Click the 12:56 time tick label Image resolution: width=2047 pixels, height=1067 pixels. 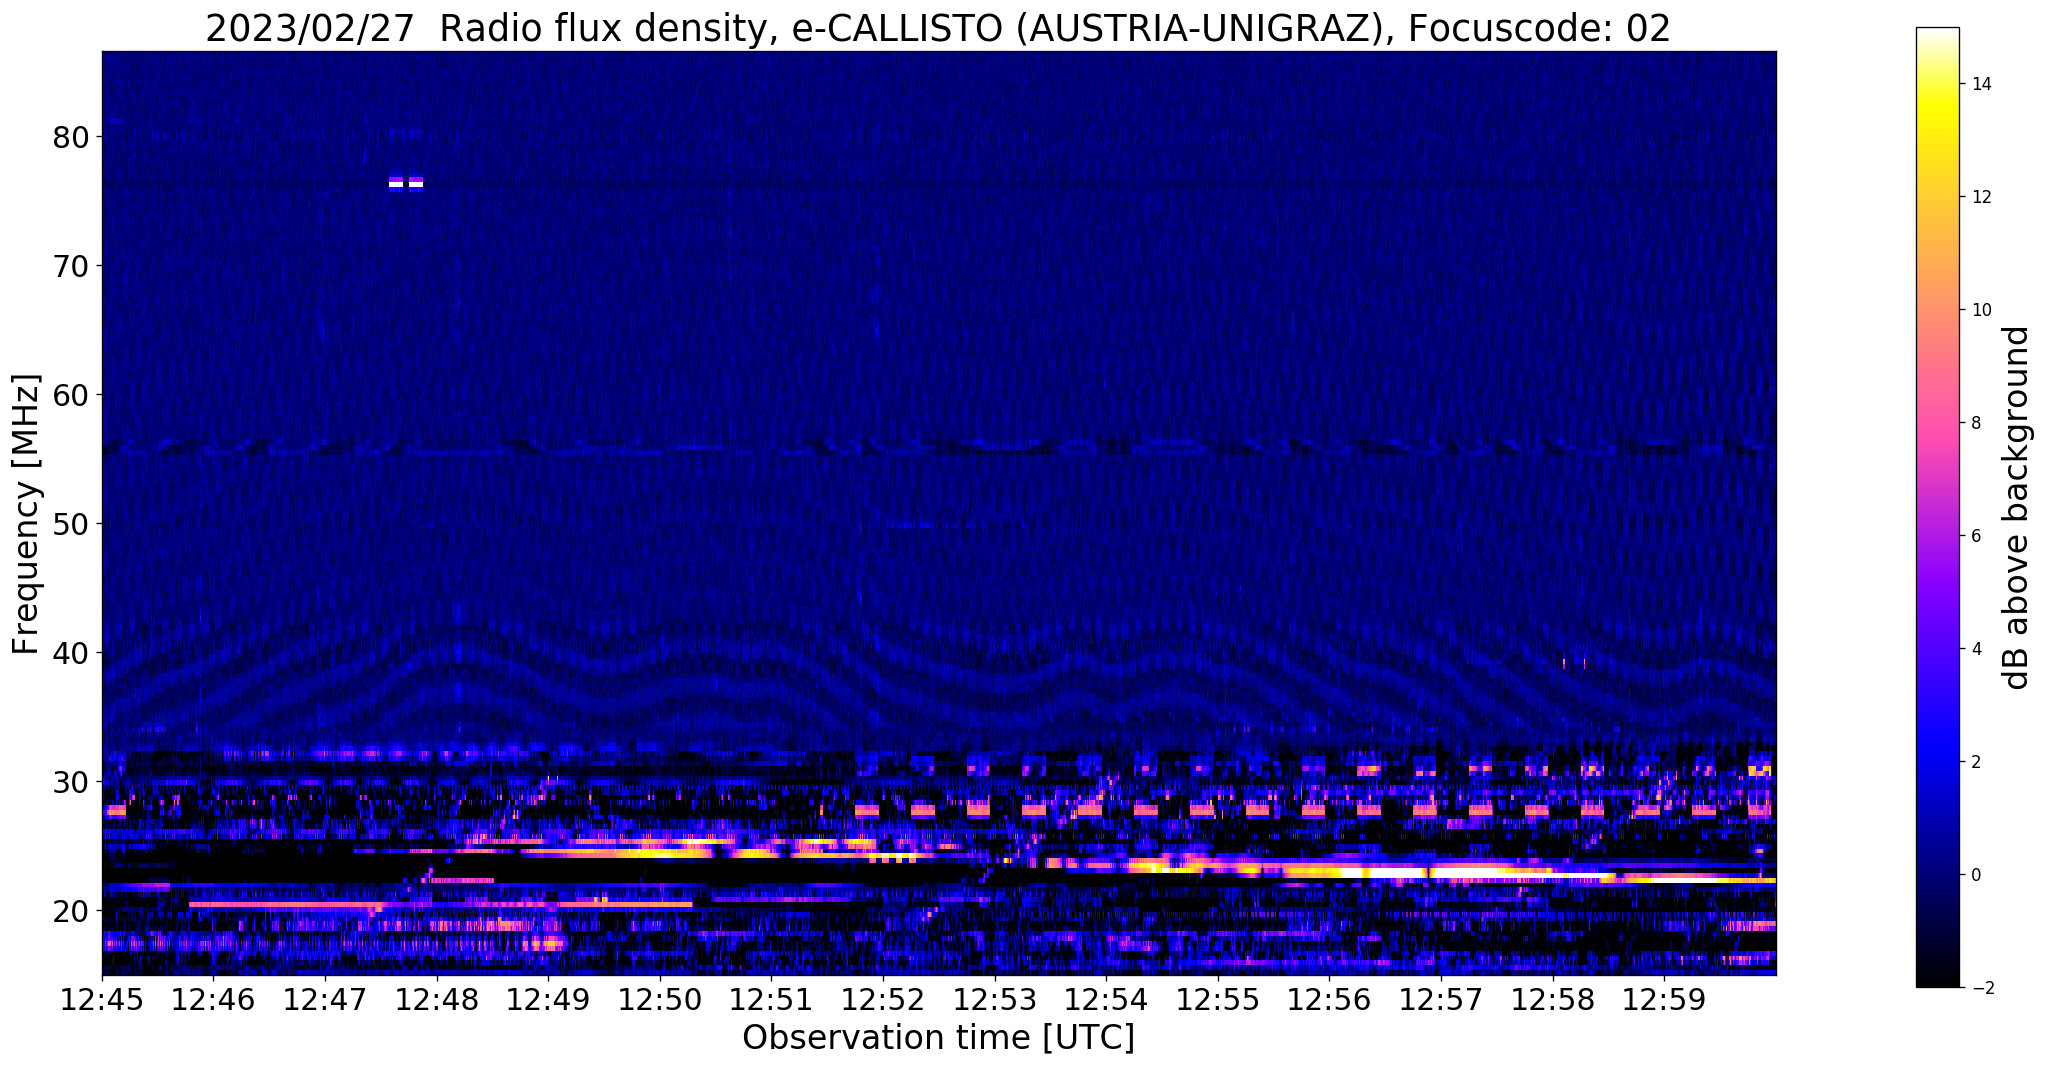coord(1329,999)
